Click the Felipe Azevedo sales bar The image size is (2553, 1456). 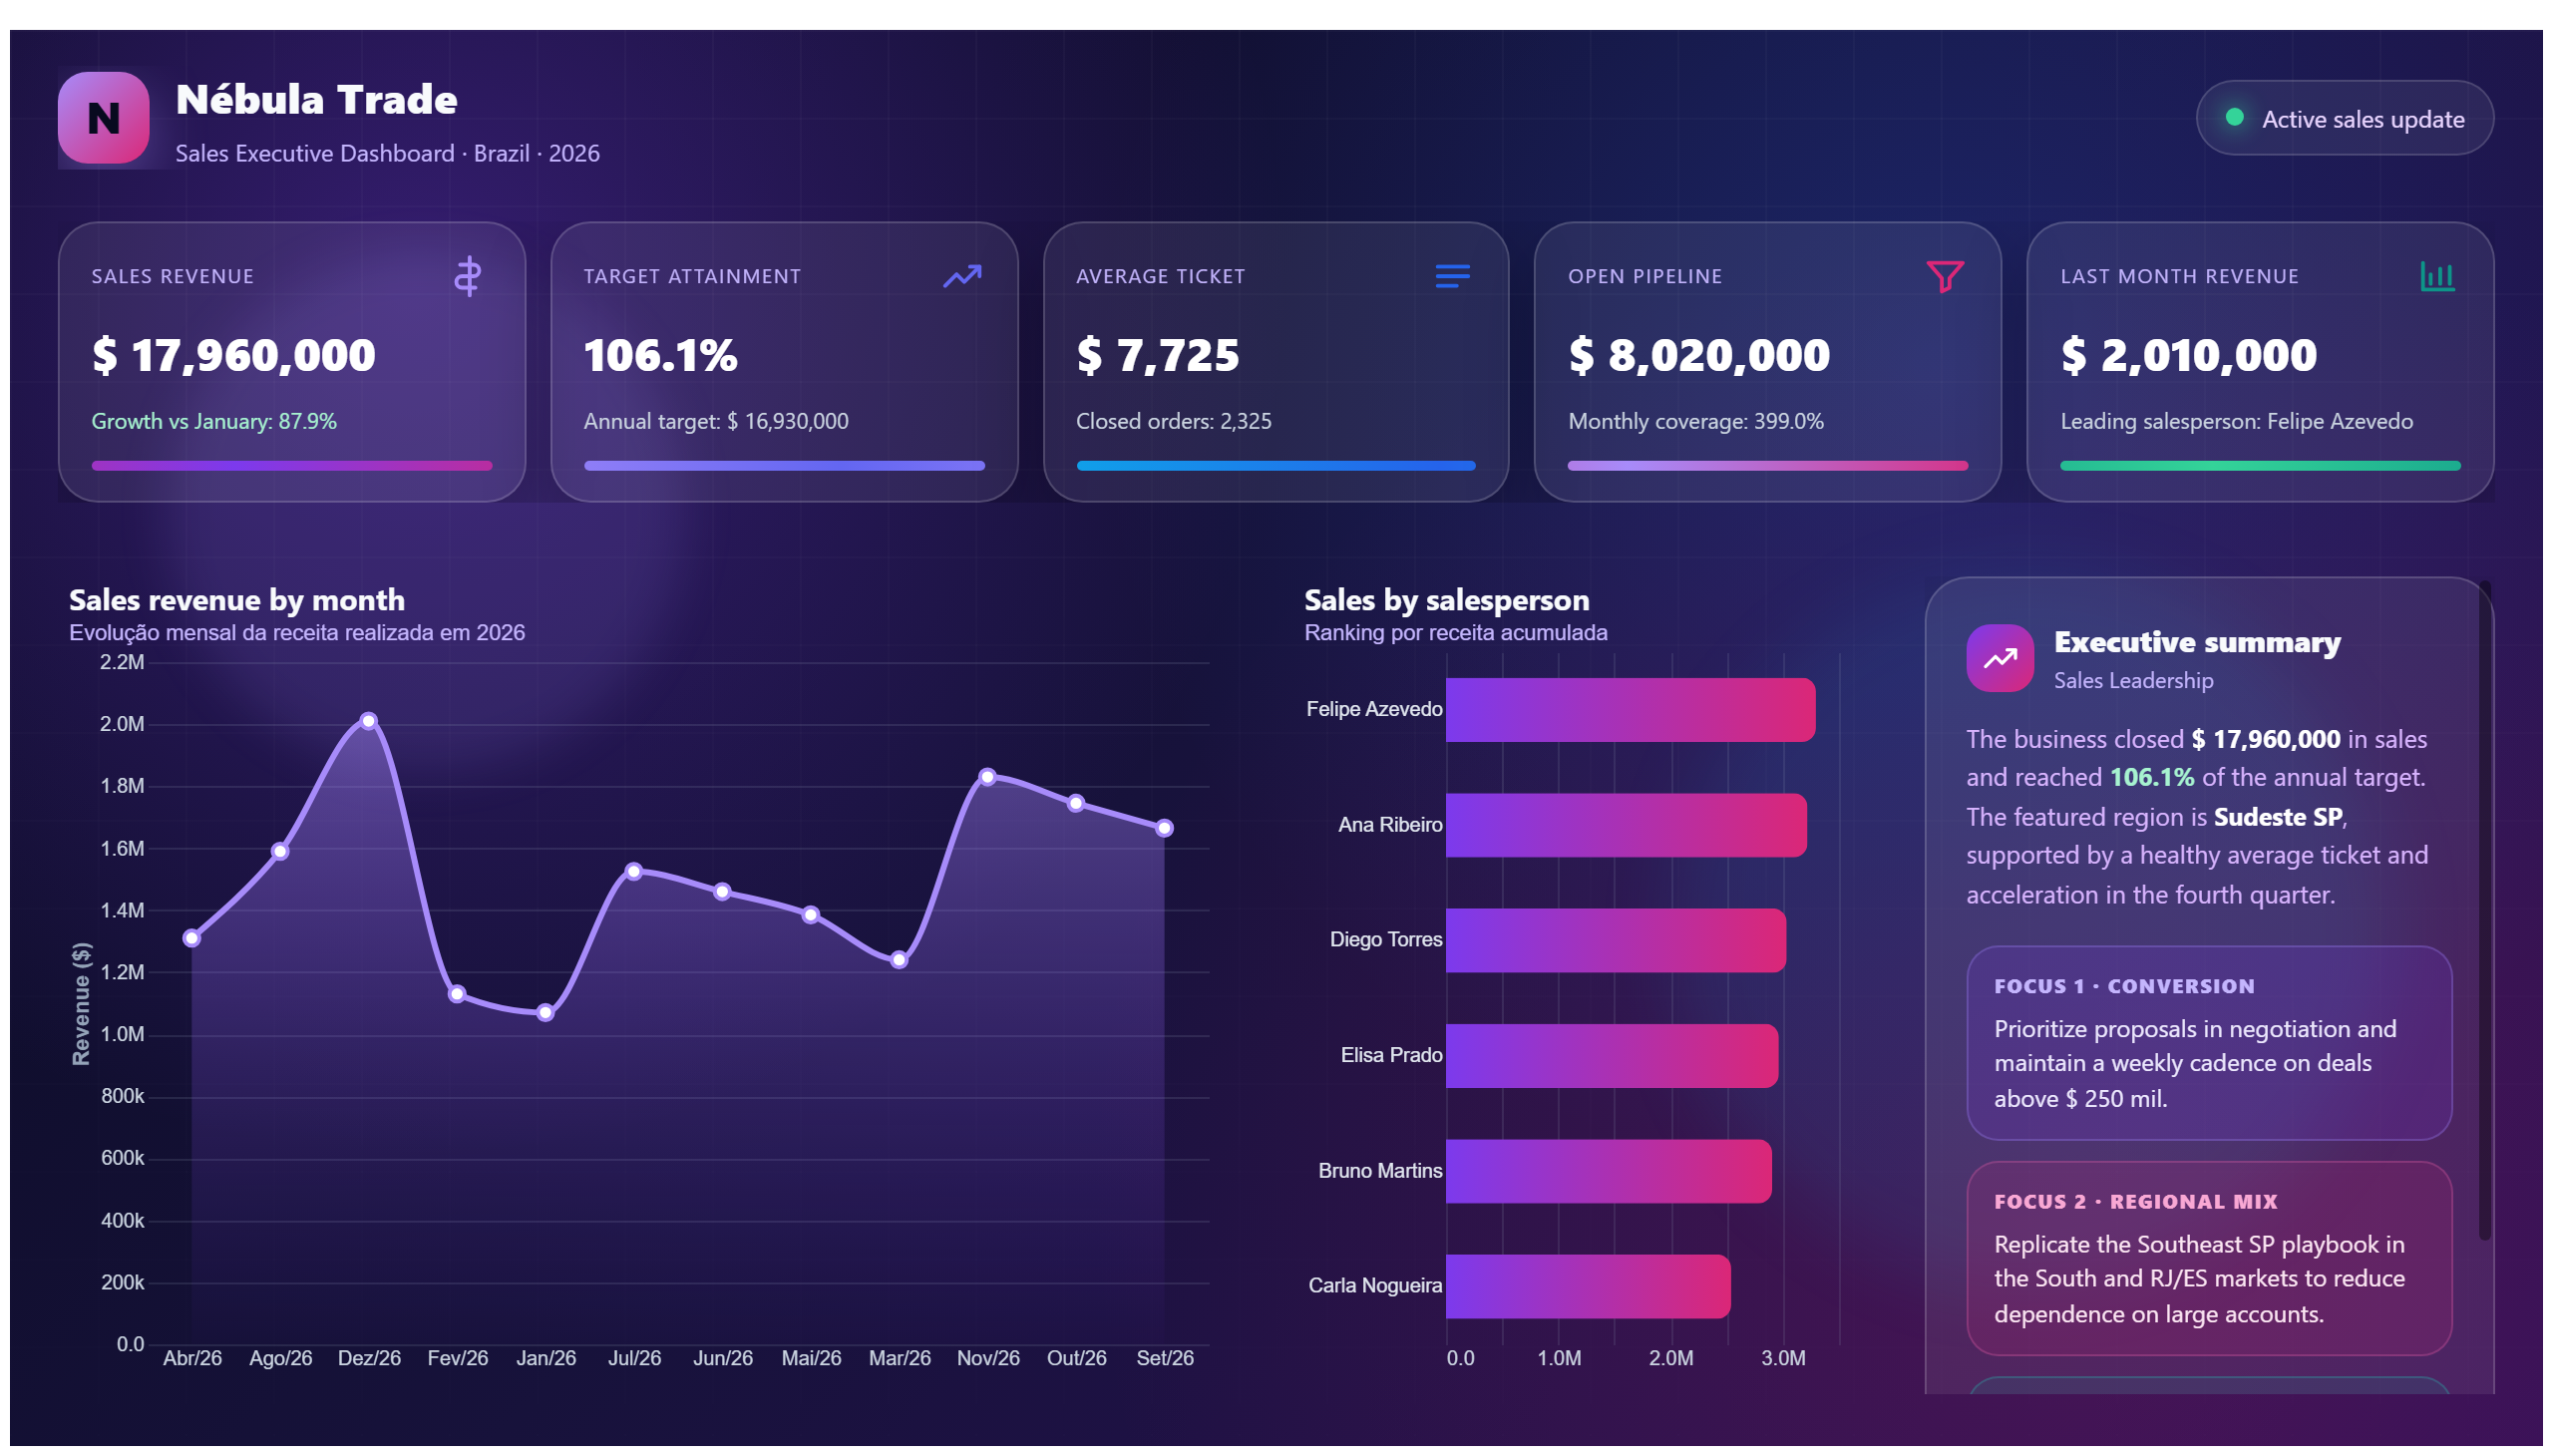point(1630,710)
